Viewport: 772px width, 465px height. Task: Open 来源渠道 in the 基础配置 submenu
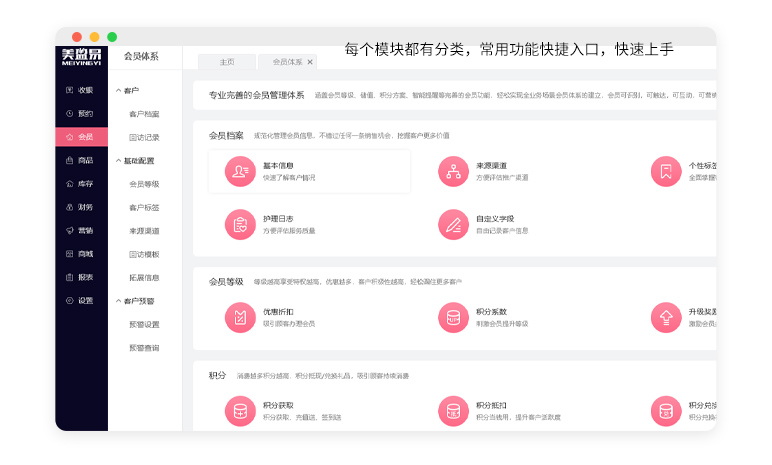coord(144,231)
